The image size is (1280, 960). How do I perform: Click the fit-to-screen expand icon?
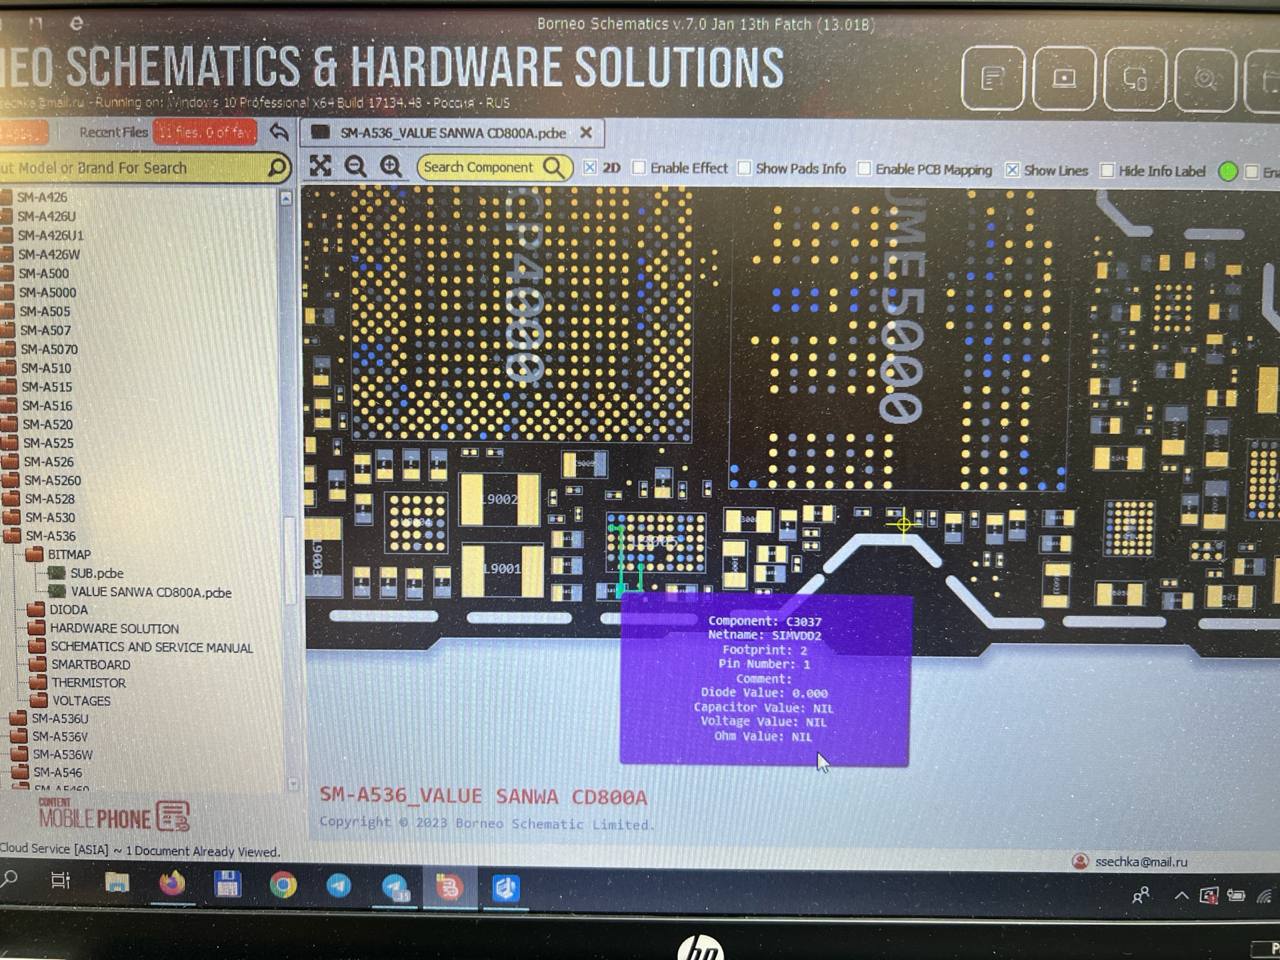coord(320,166)
